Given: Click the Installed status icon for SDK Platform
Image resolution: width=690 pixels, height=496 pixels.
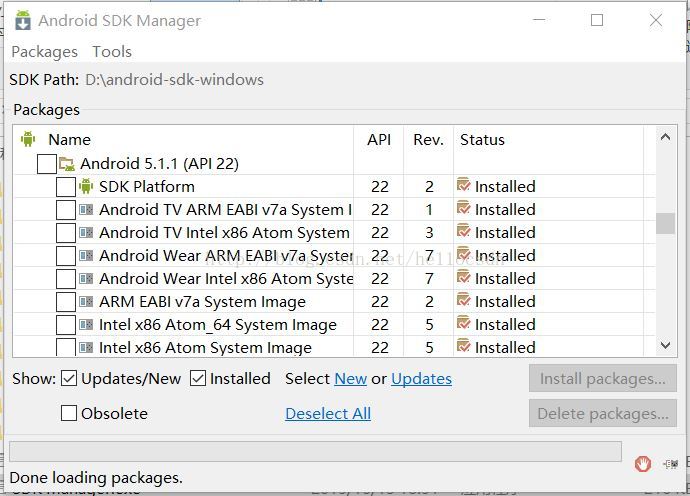Looking at the screenshot, I should tap(463, 186).
